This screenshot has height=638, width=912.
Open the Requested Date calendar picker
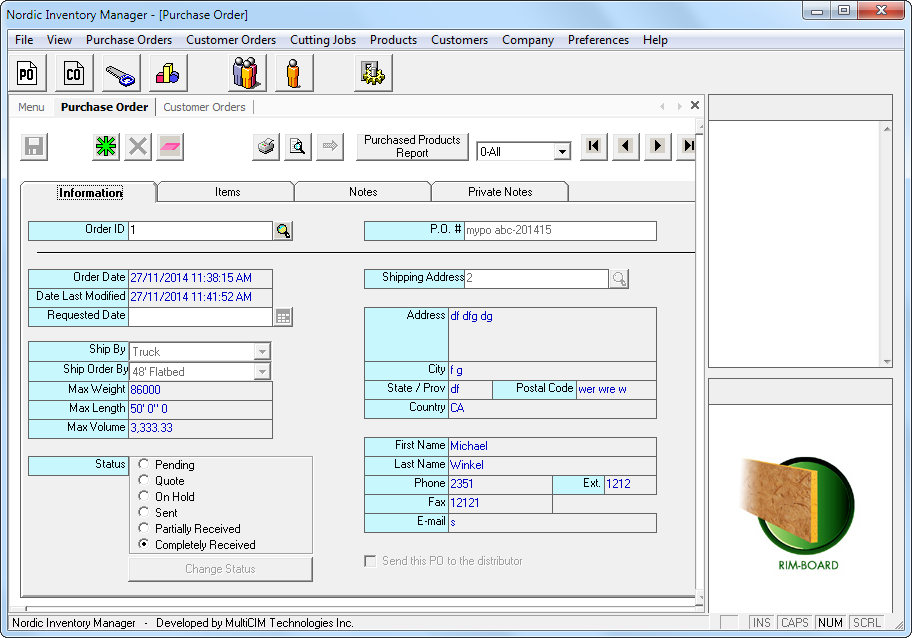coord(283,316)
